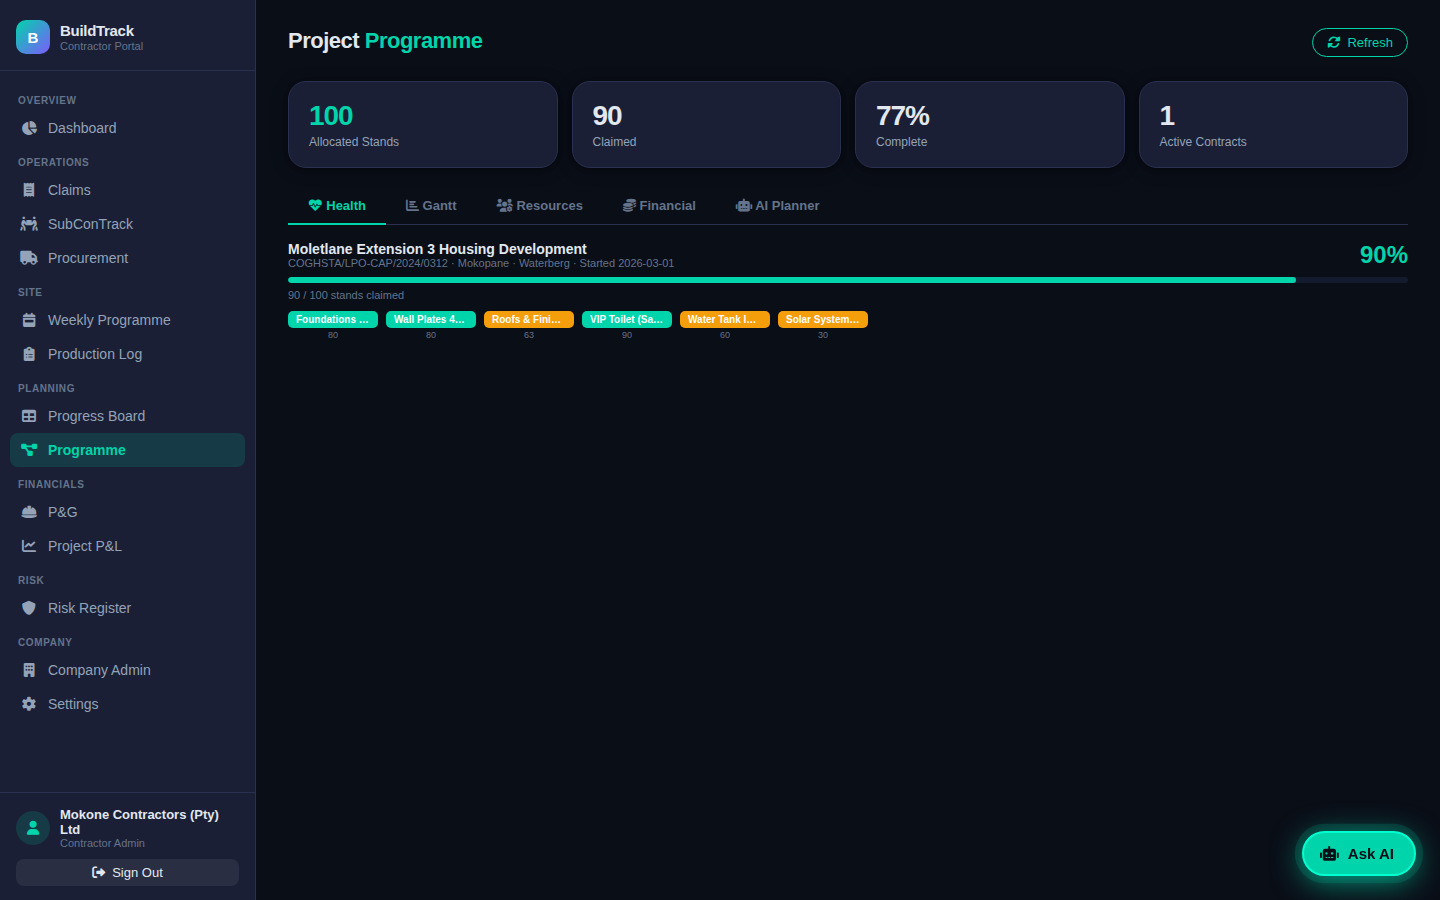Open the Ask AI assistant

(x=1358, y=854)
